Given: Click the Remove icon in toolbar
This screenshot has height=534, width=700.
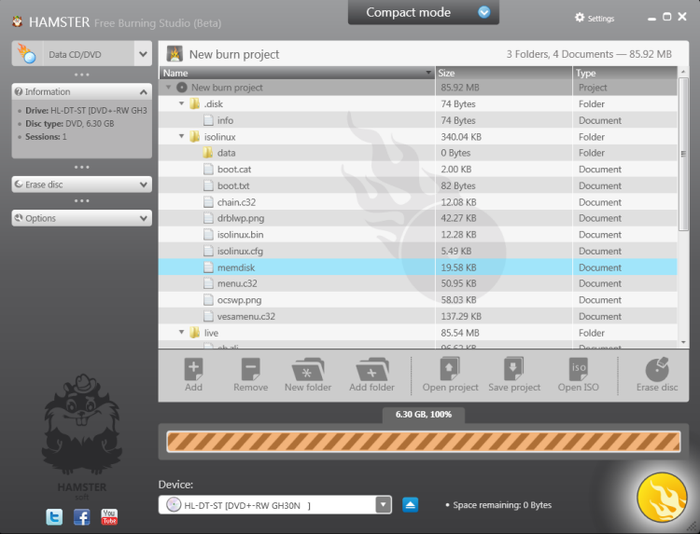Looking at the screenshot, I should point(250,375).
